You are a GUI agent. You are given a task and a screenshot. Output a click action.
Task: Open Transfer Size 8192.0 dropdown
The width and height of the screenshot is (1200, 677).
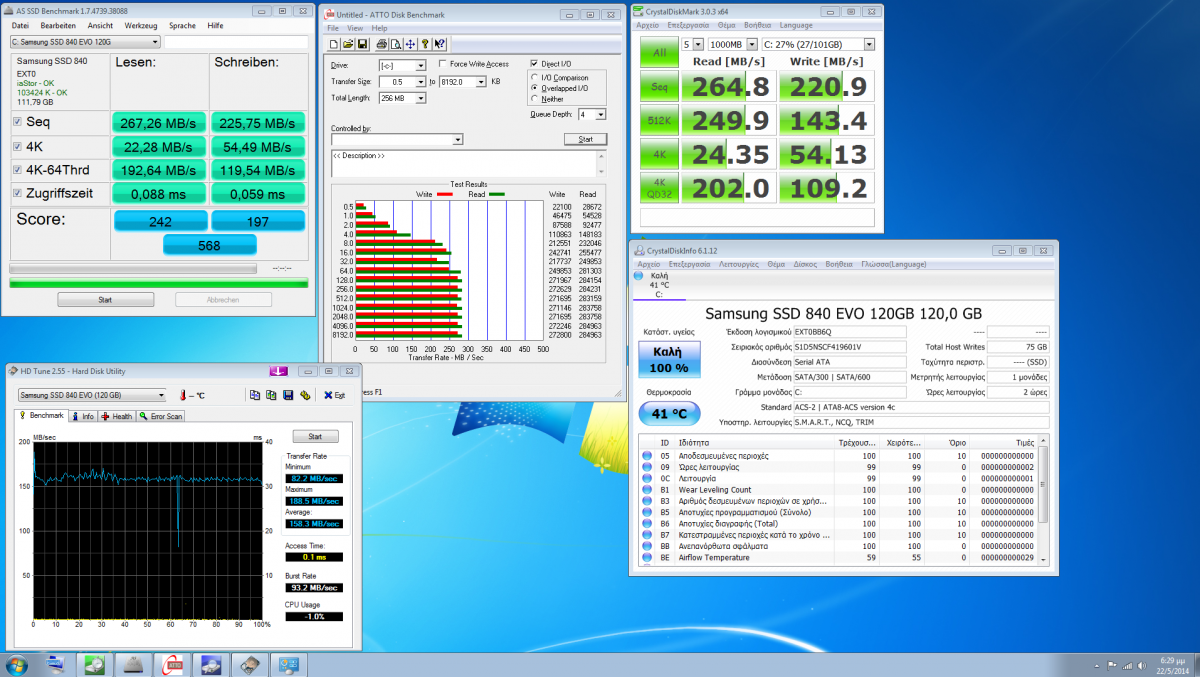click(481, 82)
